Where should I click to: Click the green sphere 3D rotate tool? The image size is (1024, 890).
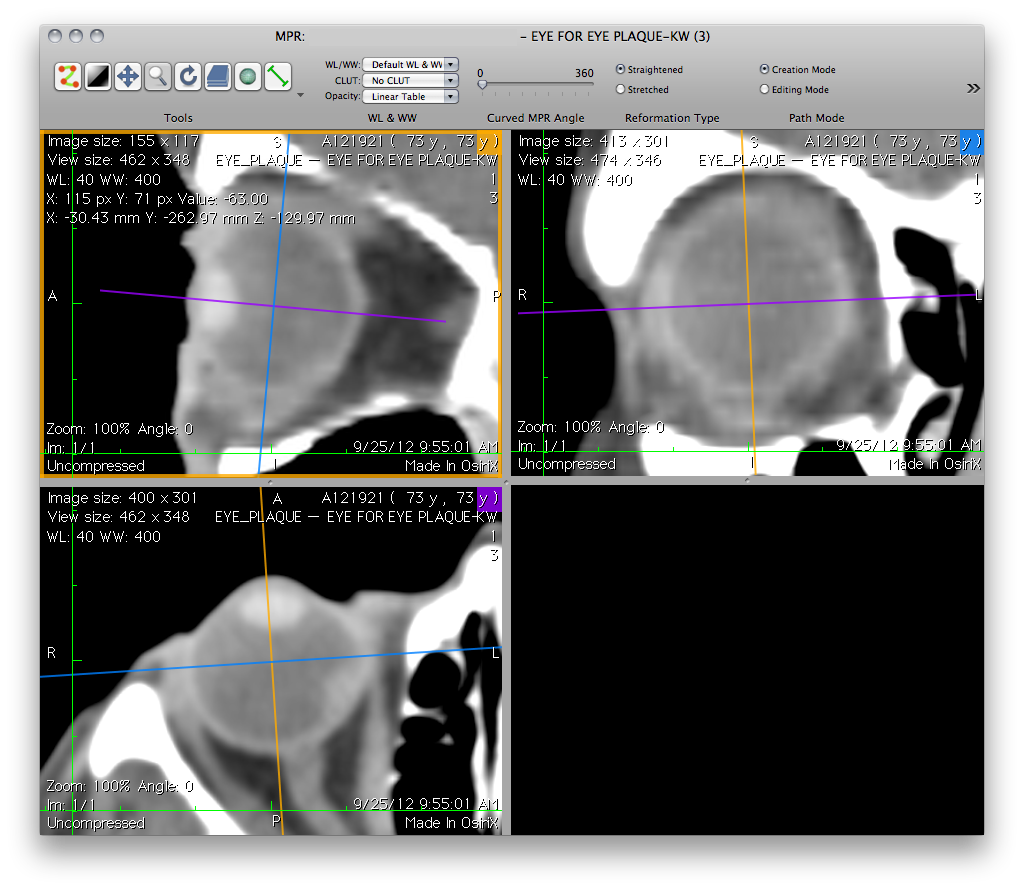(x=247, y=76)
